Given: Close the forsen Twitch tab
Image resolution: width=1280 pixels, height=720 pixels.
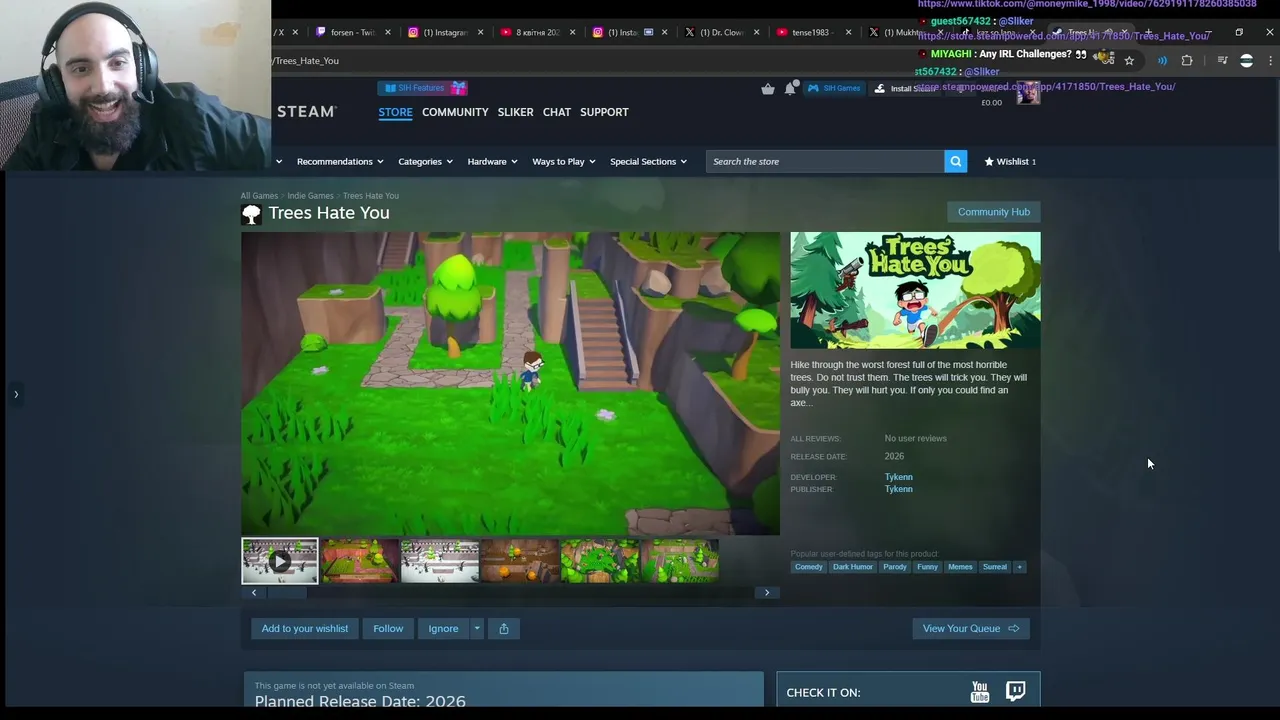Looking at the screenshot, I should click(388, 32).
